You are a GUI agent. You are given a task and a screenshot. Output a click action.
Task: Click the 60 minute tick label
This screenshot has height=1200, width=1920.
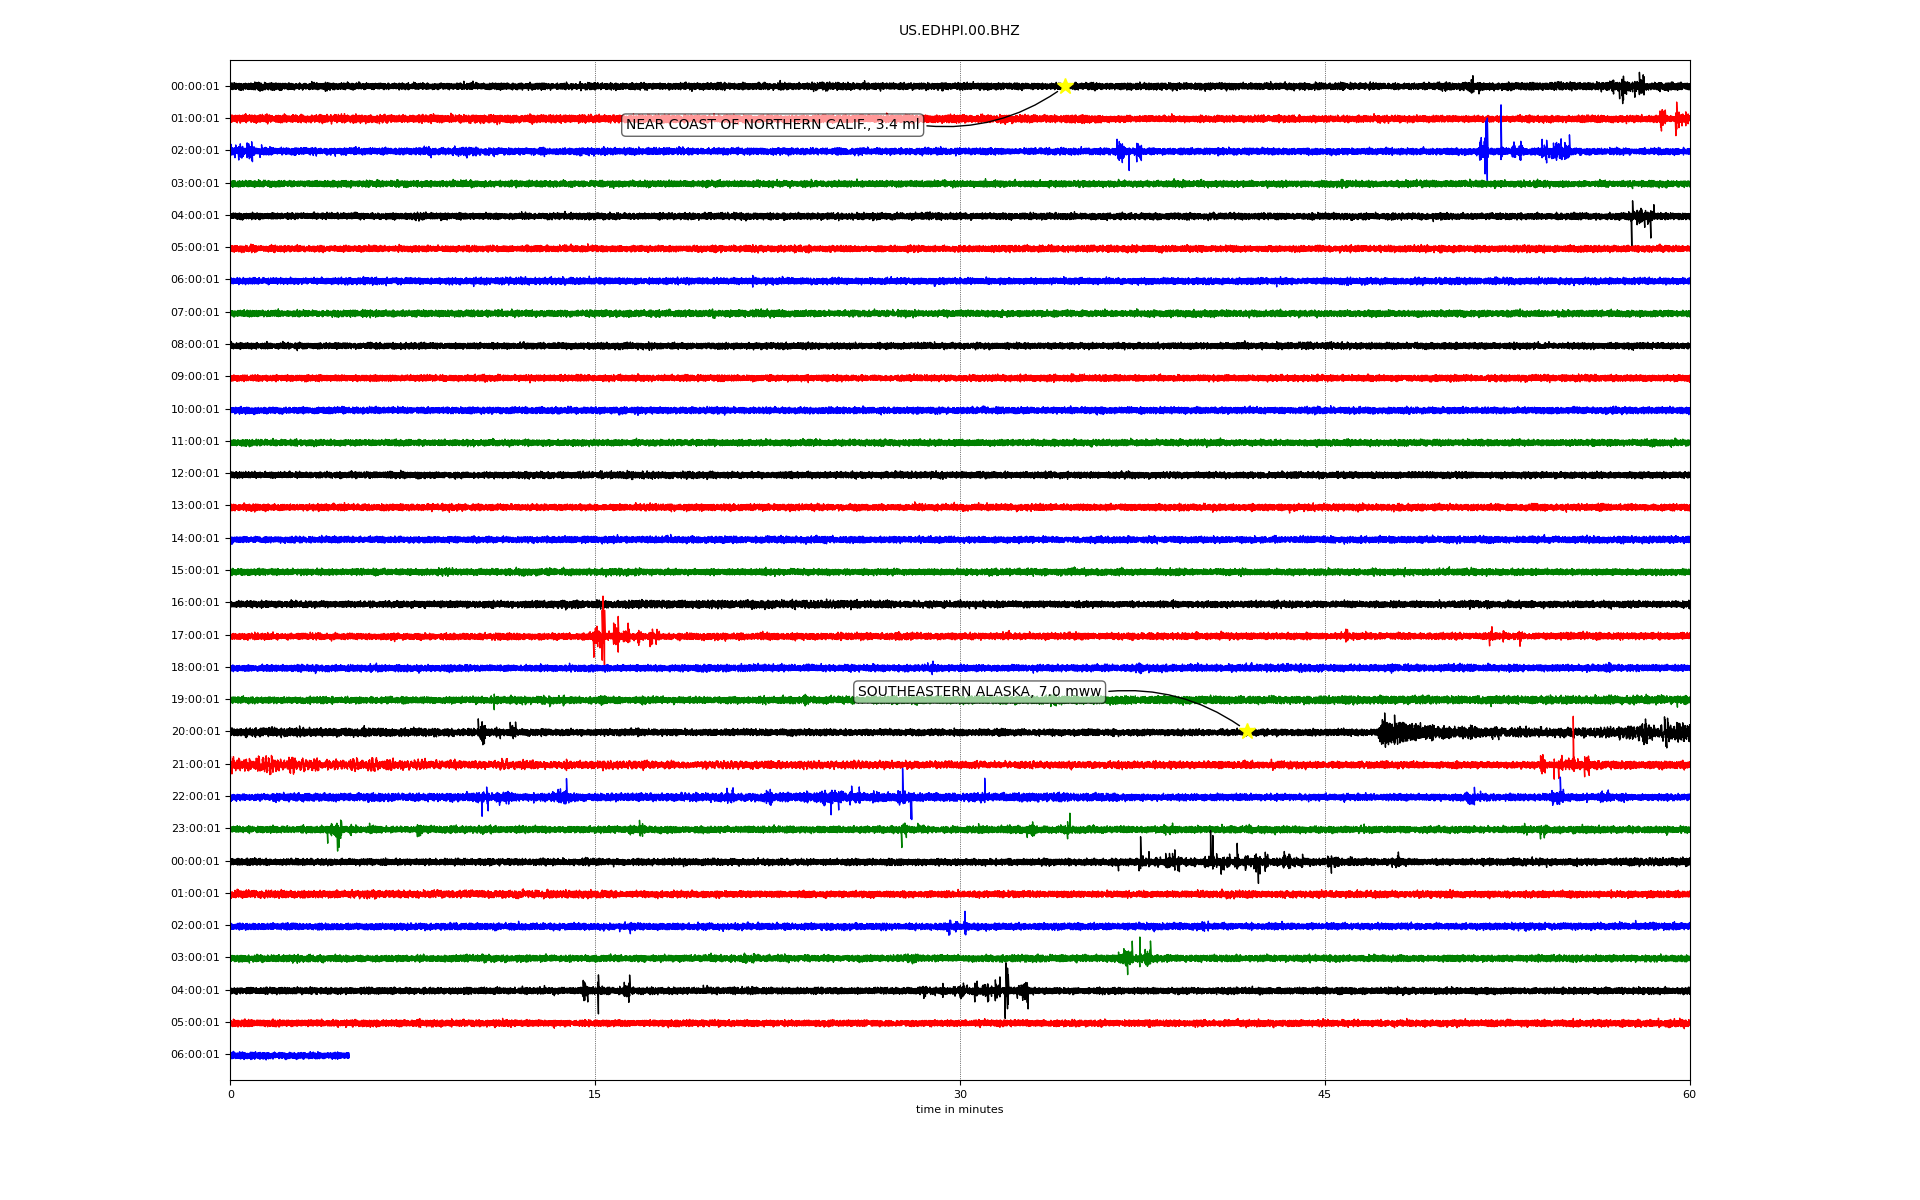(1689, 1094)
